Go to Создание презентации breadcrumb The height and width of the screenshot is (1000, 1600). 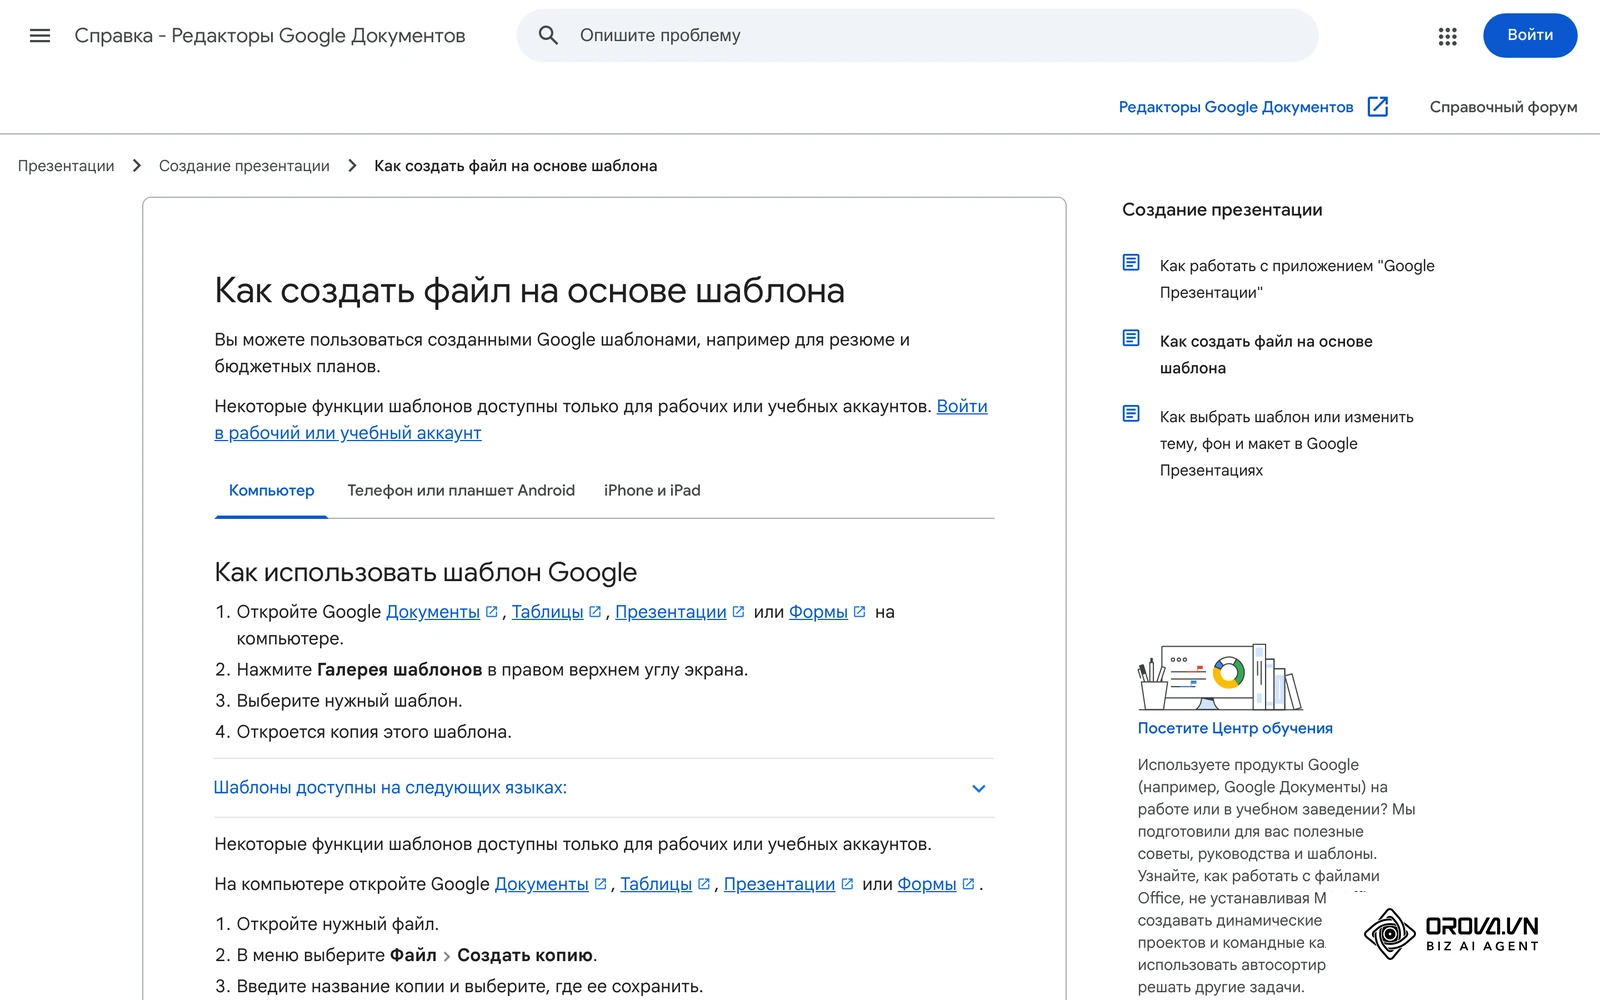pyautogui.click(x=244, y=166)
